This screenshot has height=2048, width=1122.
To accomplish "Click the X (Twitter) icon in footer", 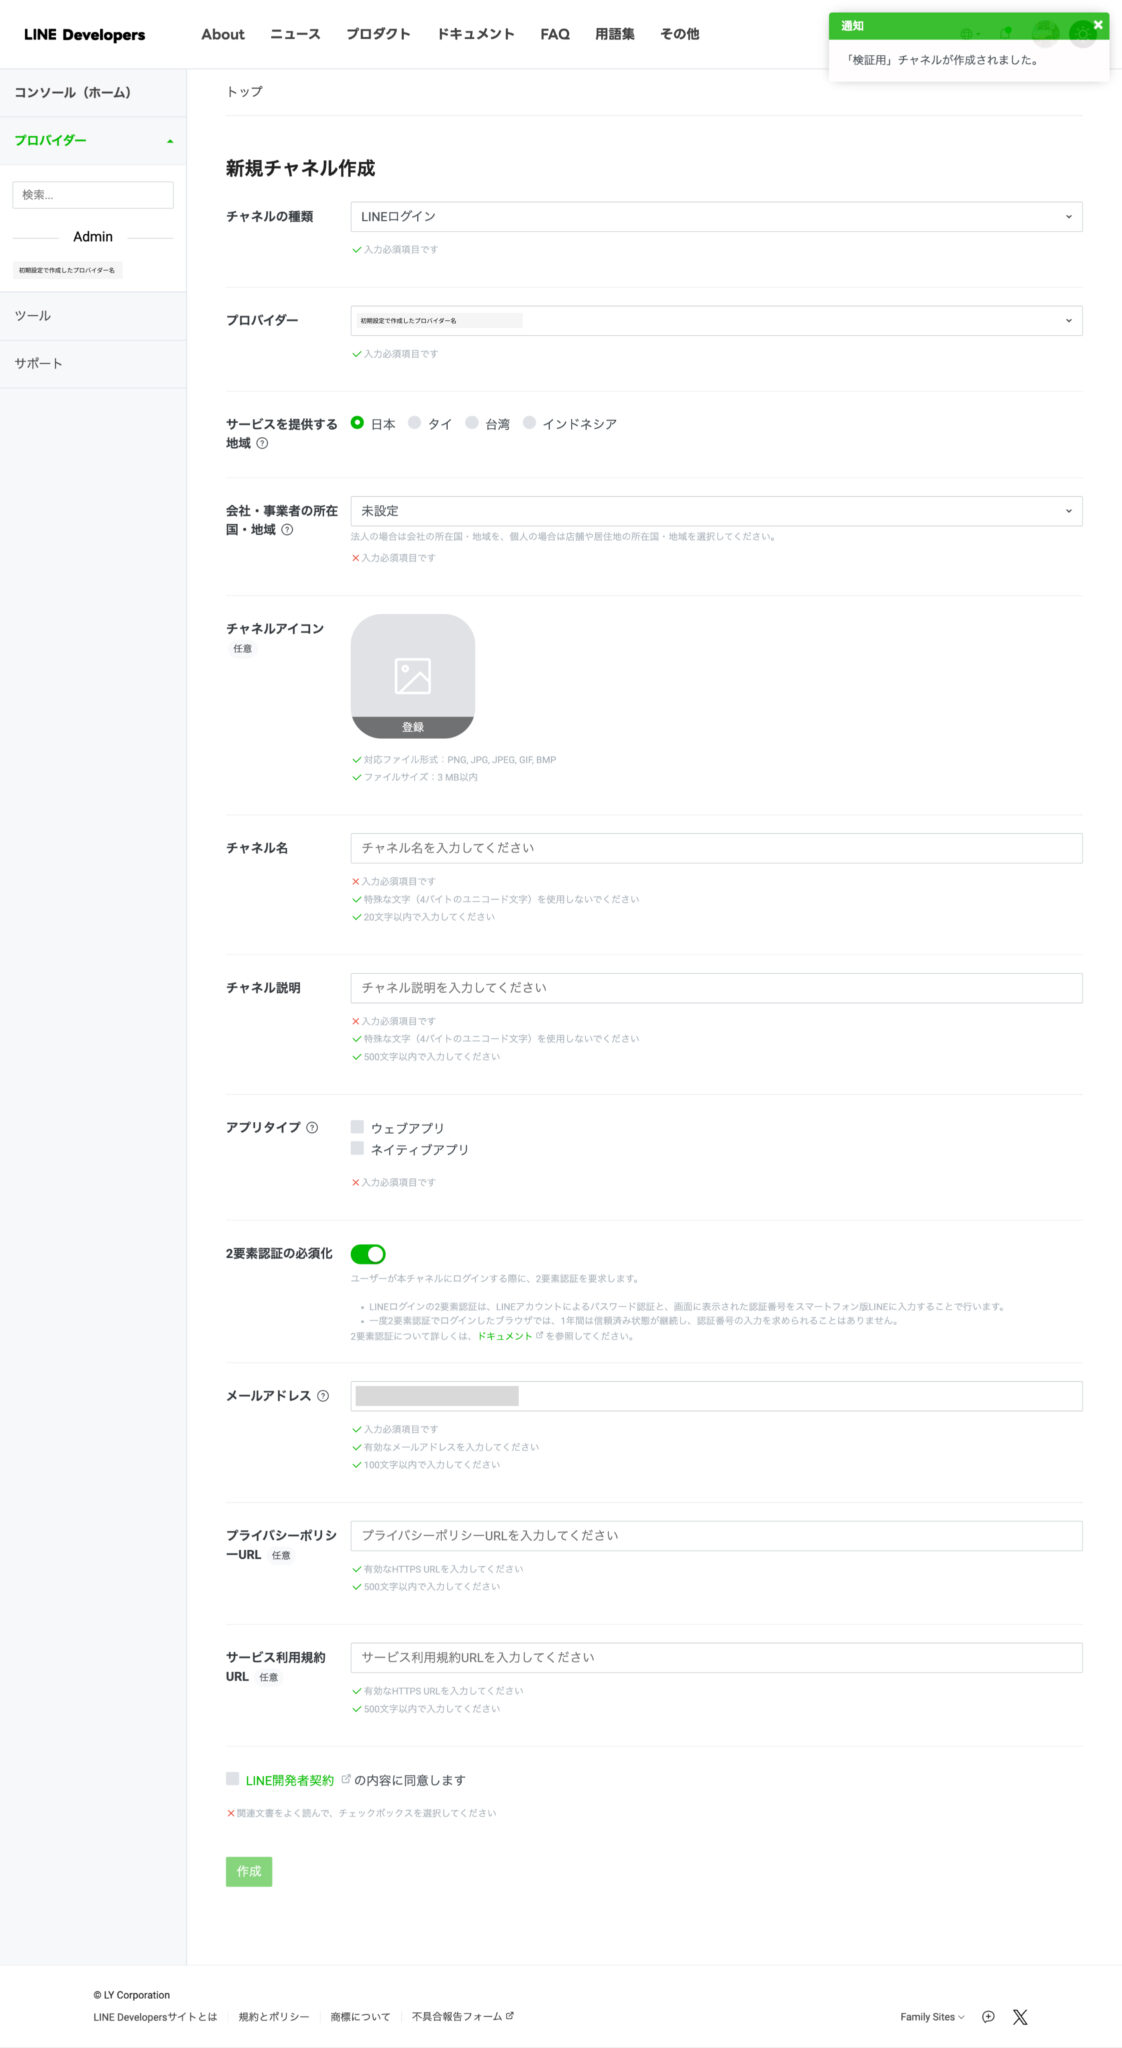I will click(x=1020, y=2017).
